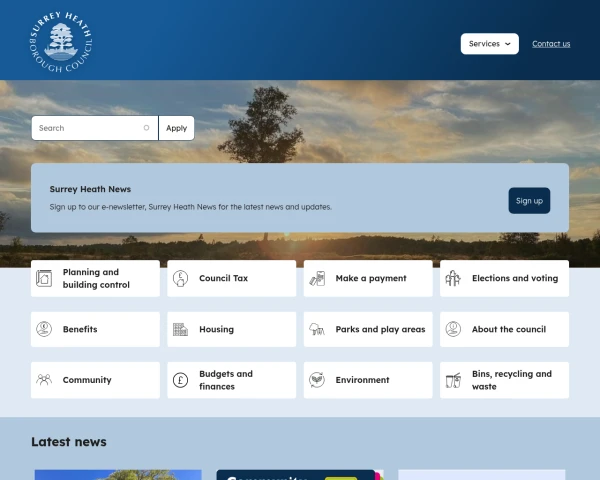
Task: Click the Sign up newsletter button
Action: [x=529, y=201]
